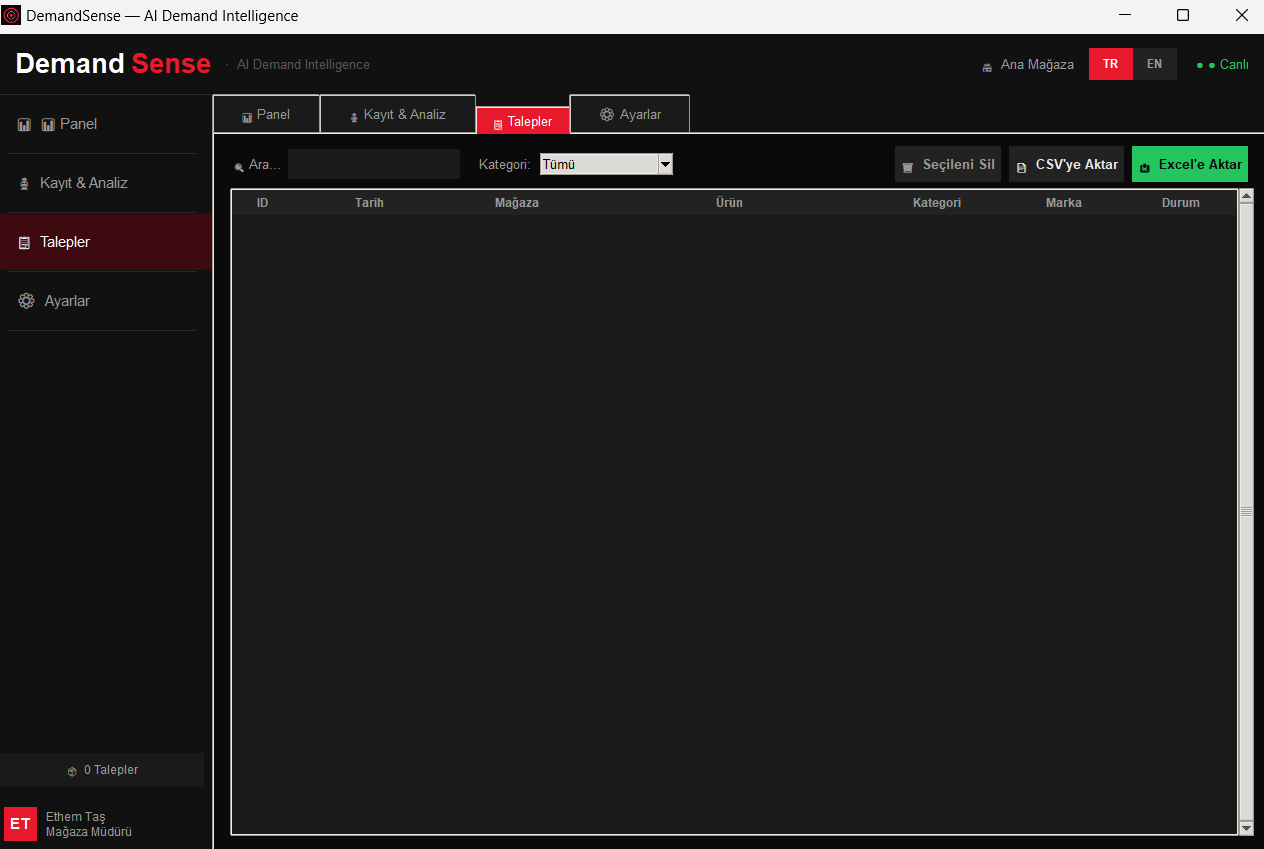
Task: Delete selected rows using Seçileni Sil
Action: point(947,164)
